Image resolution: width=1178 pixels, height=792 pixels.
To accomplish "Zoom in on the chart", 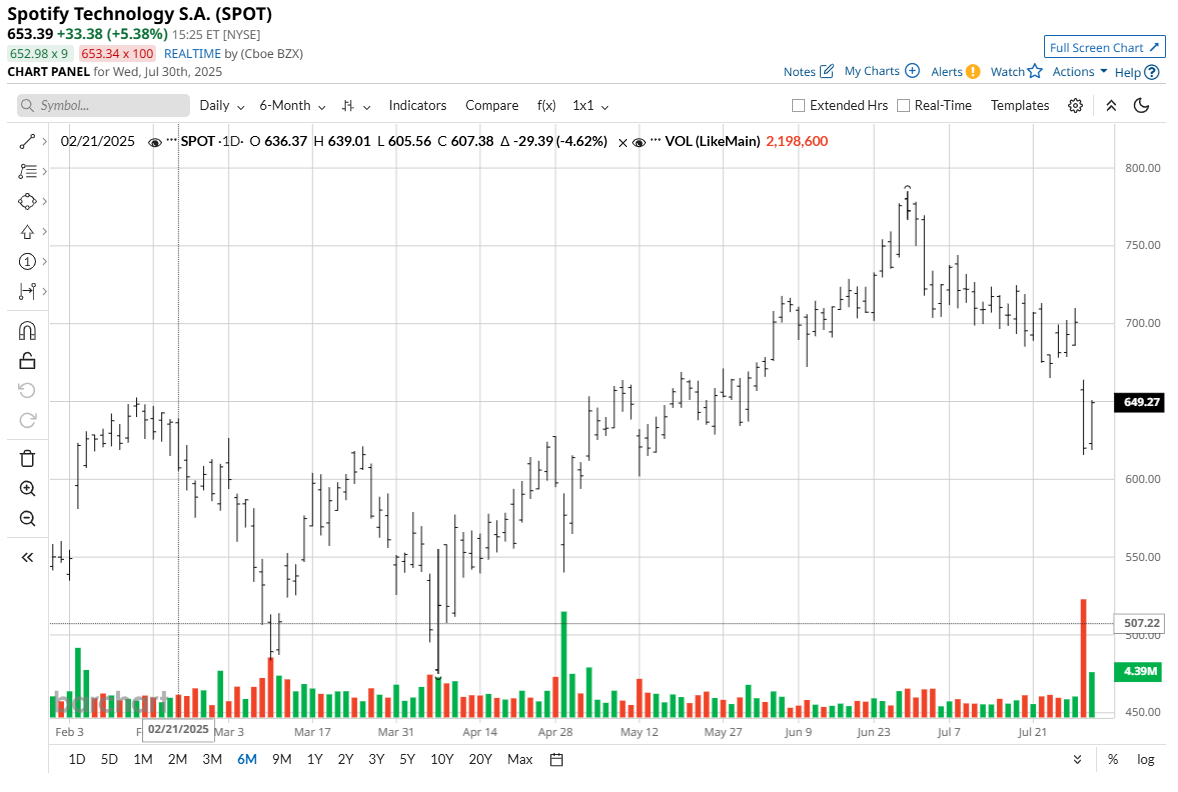I will 27,488.
